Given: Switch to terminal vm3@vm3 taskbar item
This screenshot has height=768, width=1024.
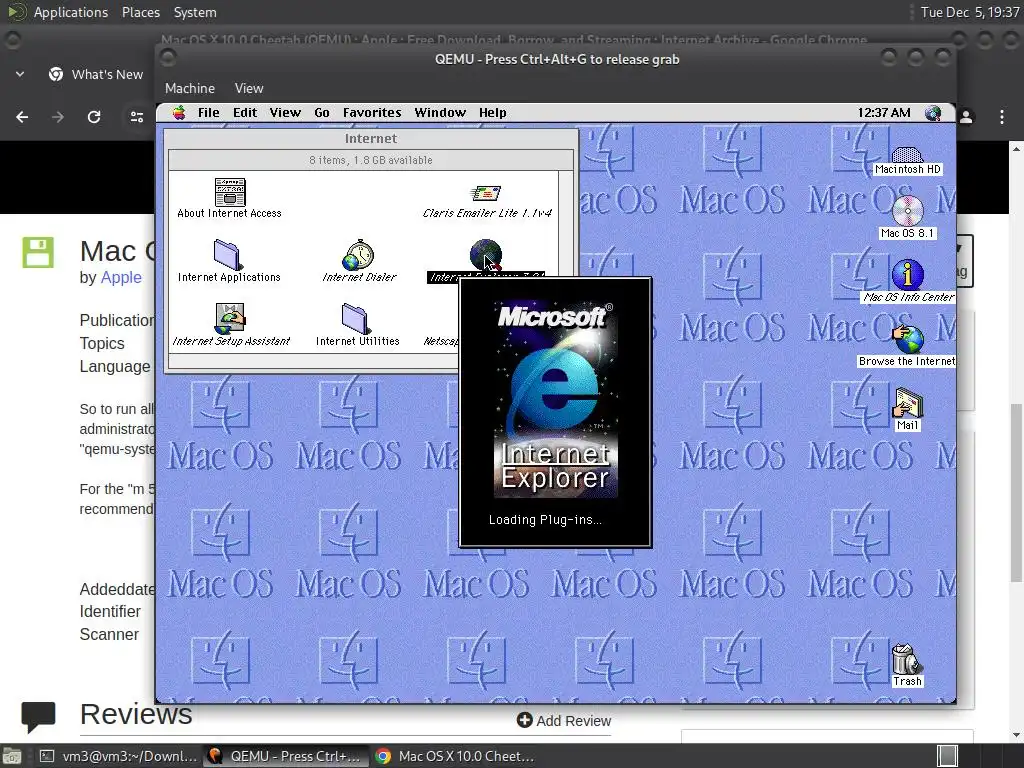Looking at the screenshot, I should [x=118, y=756].
